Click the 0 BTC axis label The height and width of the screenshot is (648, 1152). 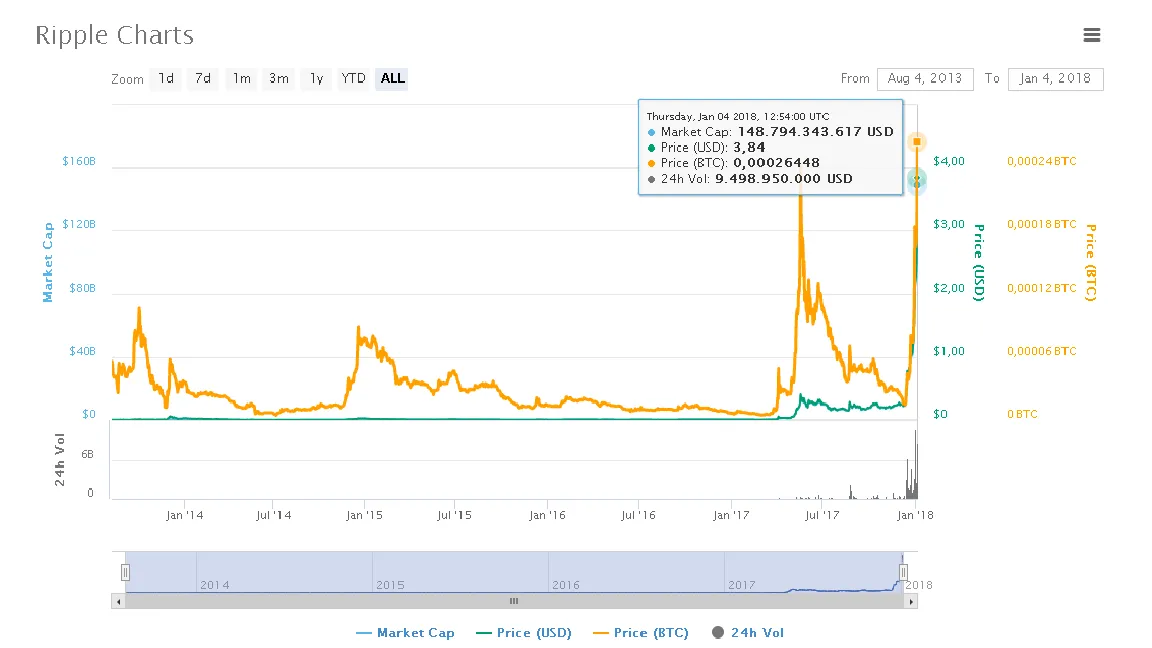click(1022, 414)
